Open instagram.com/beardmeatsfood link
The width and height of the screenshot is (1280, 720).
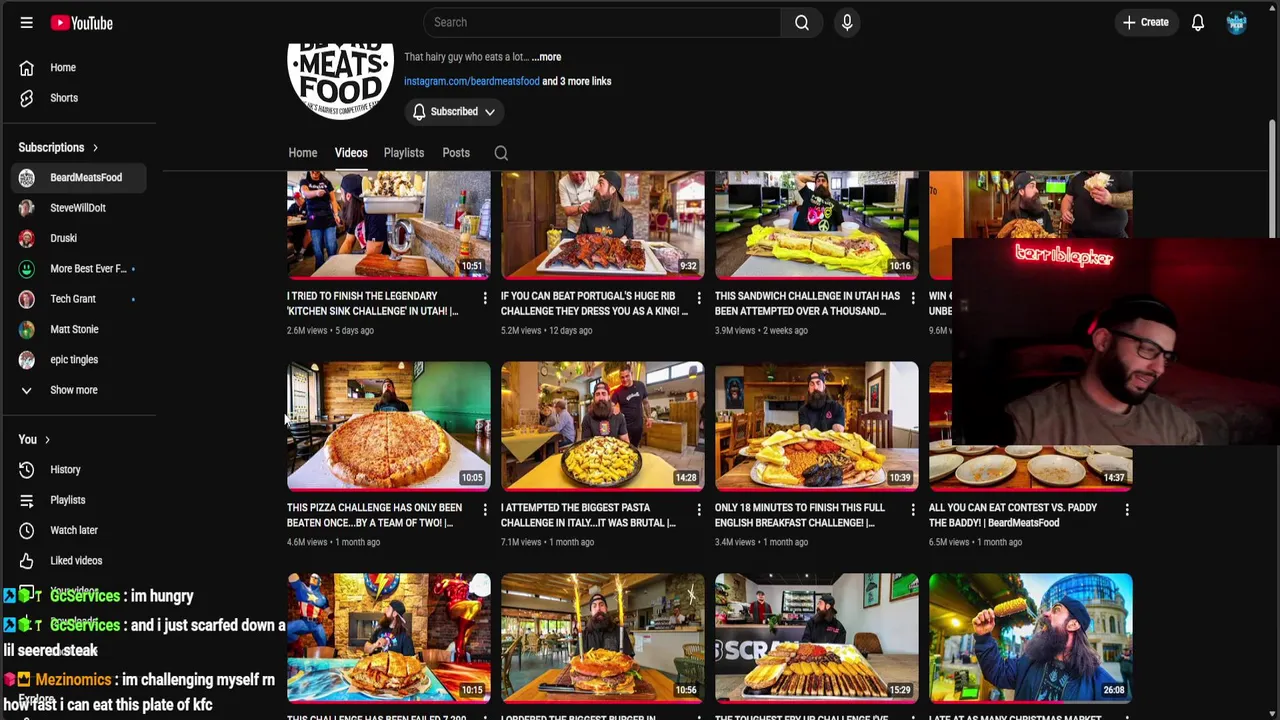tap(471, 81)
